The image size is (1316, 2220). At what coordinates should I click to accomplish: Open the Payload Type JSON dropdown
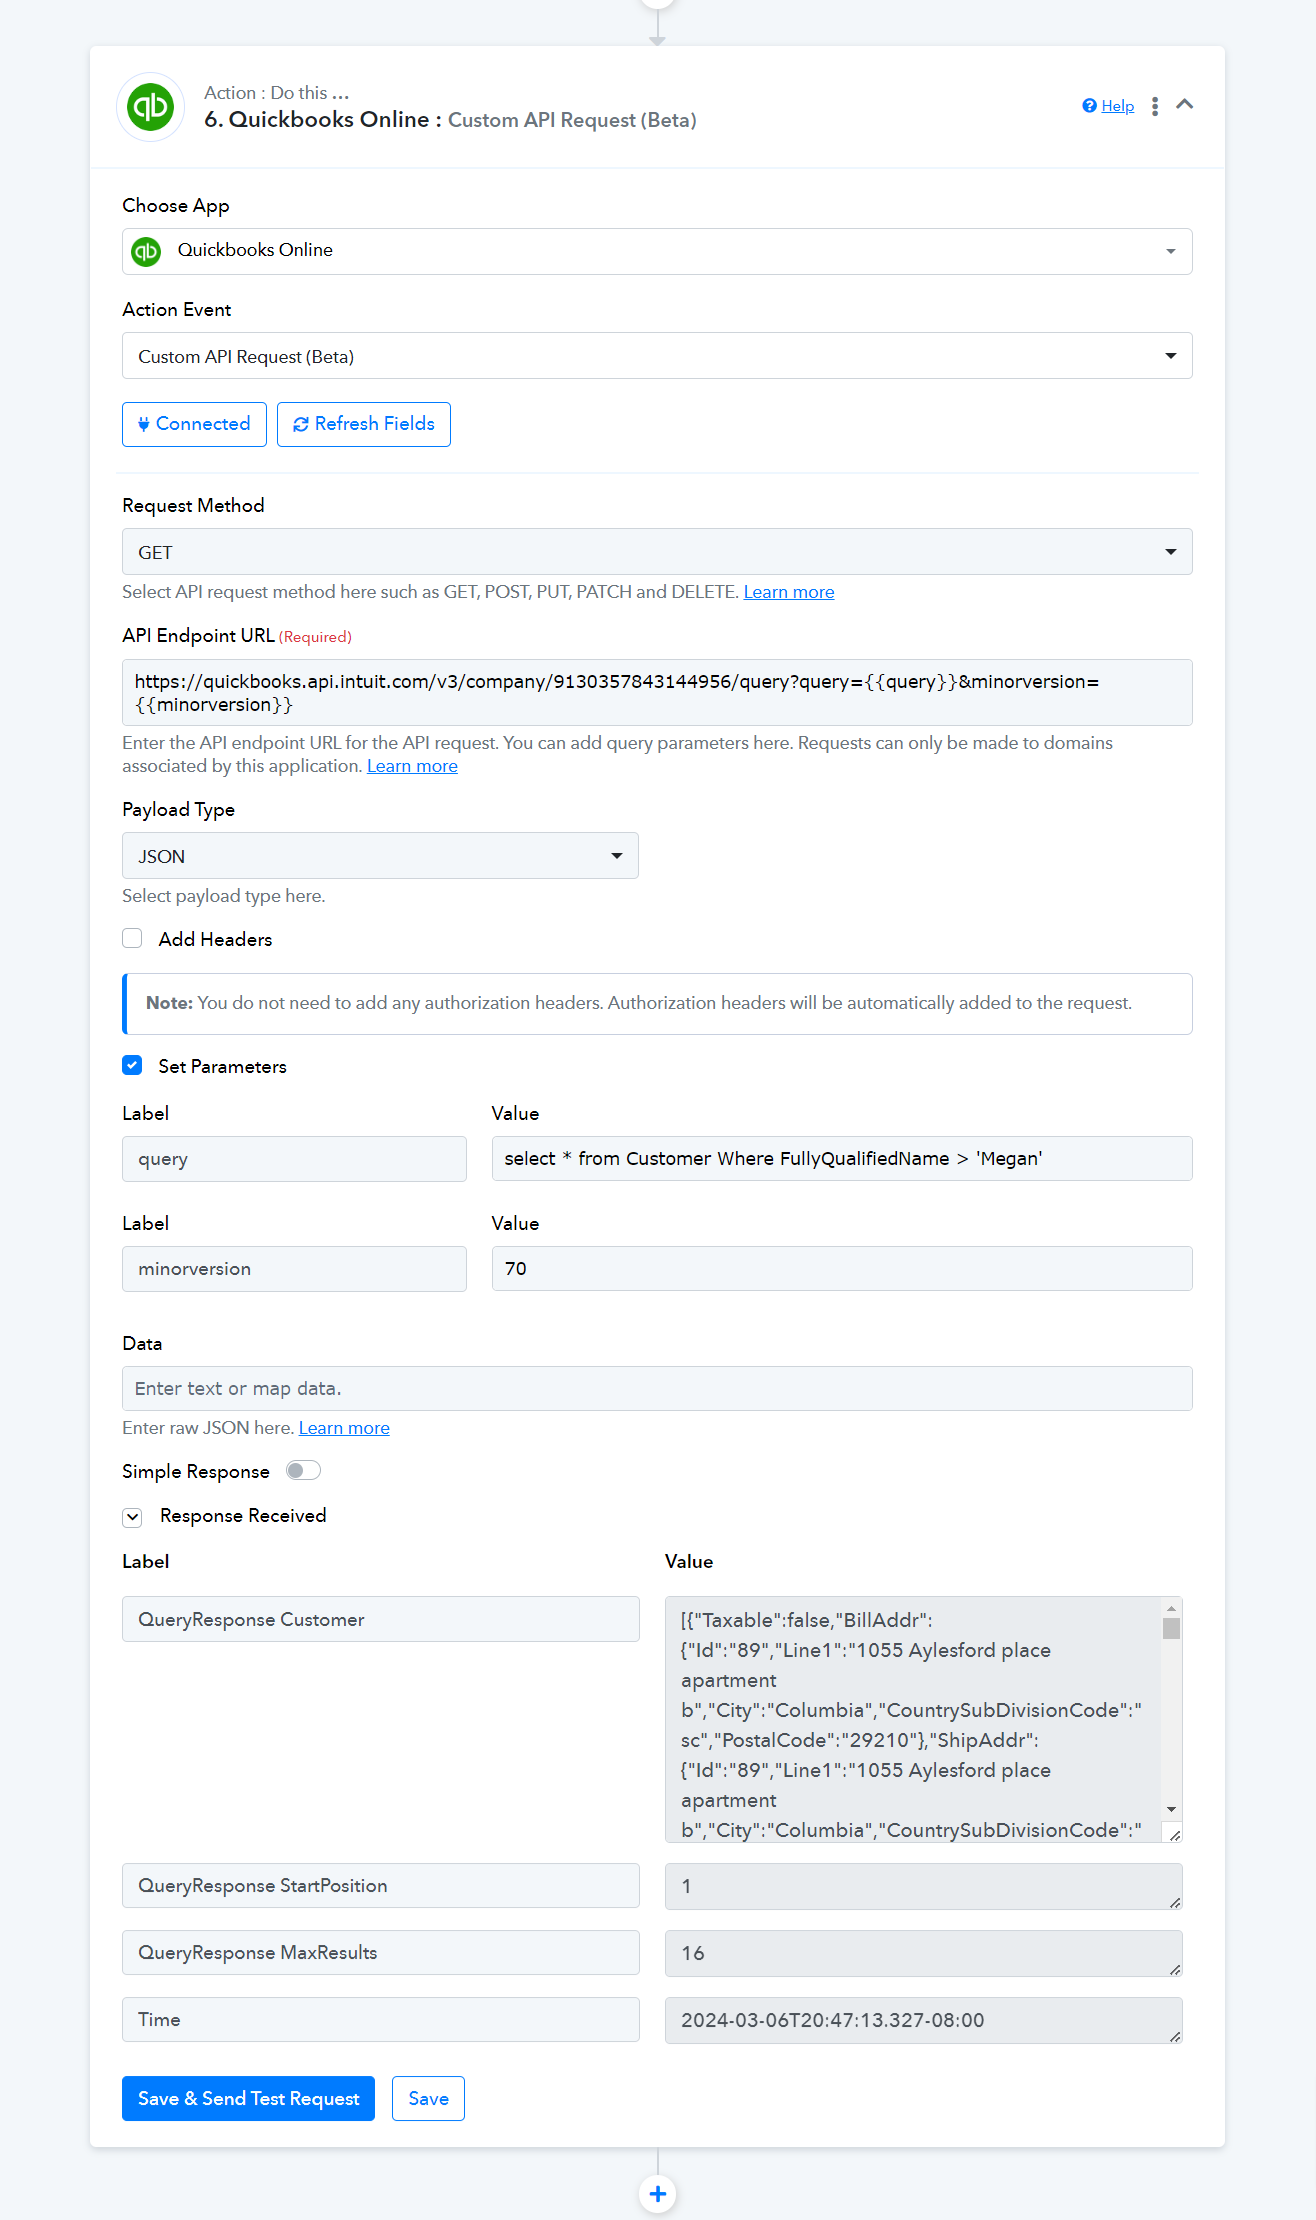[380, 856]
